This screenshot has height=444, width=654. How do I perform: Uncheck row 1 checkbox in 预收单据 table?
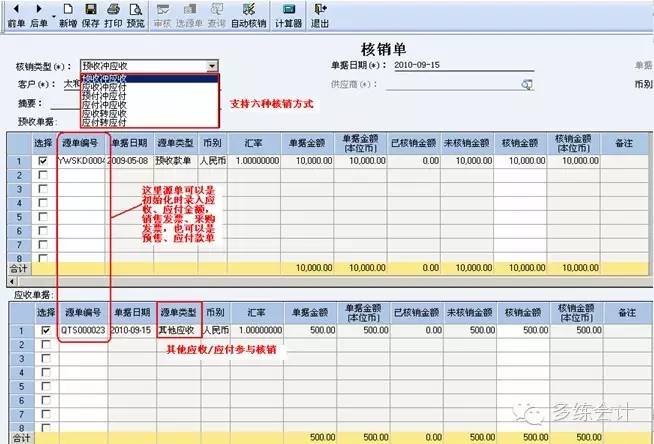(x=43, y=161)
